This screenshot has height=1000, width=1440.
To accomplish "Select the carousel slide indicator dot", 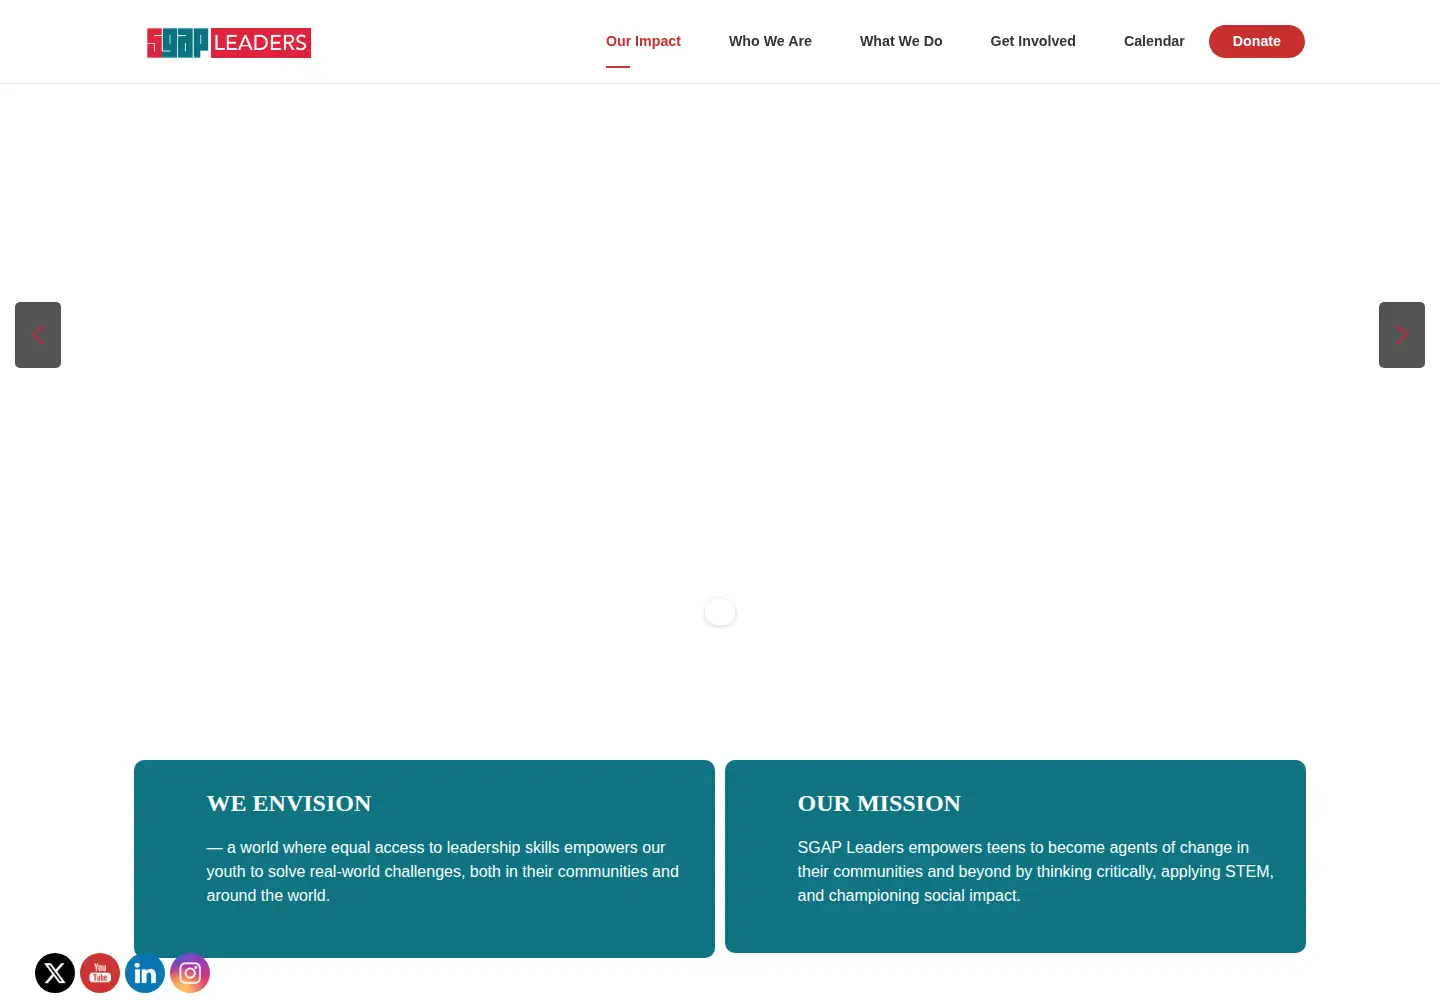I will pos(720,612).
